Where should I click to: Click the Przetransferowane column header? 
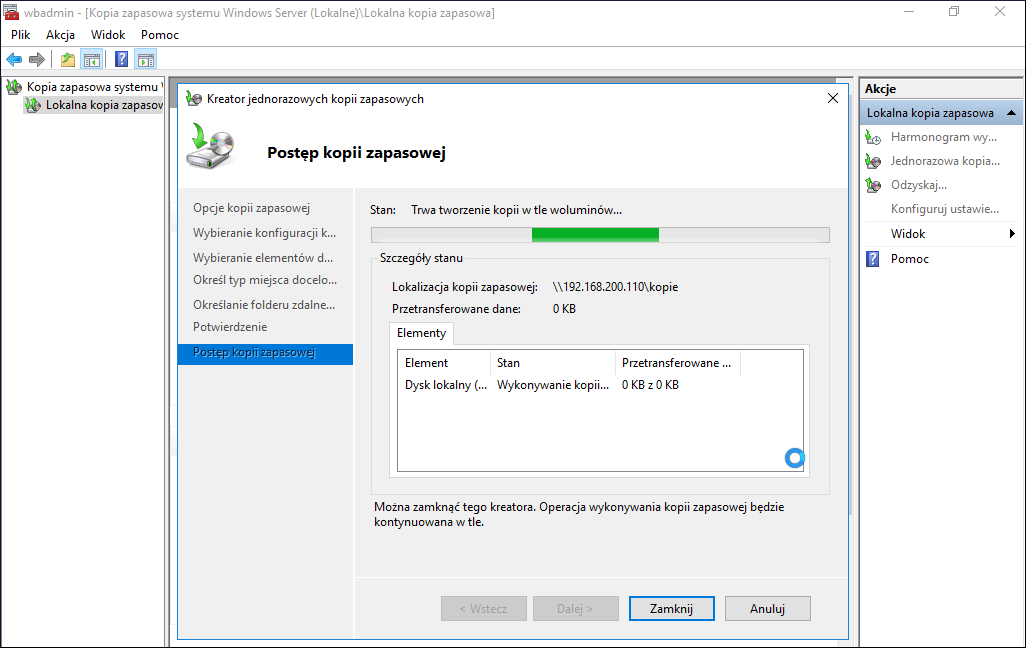point(677,363)
